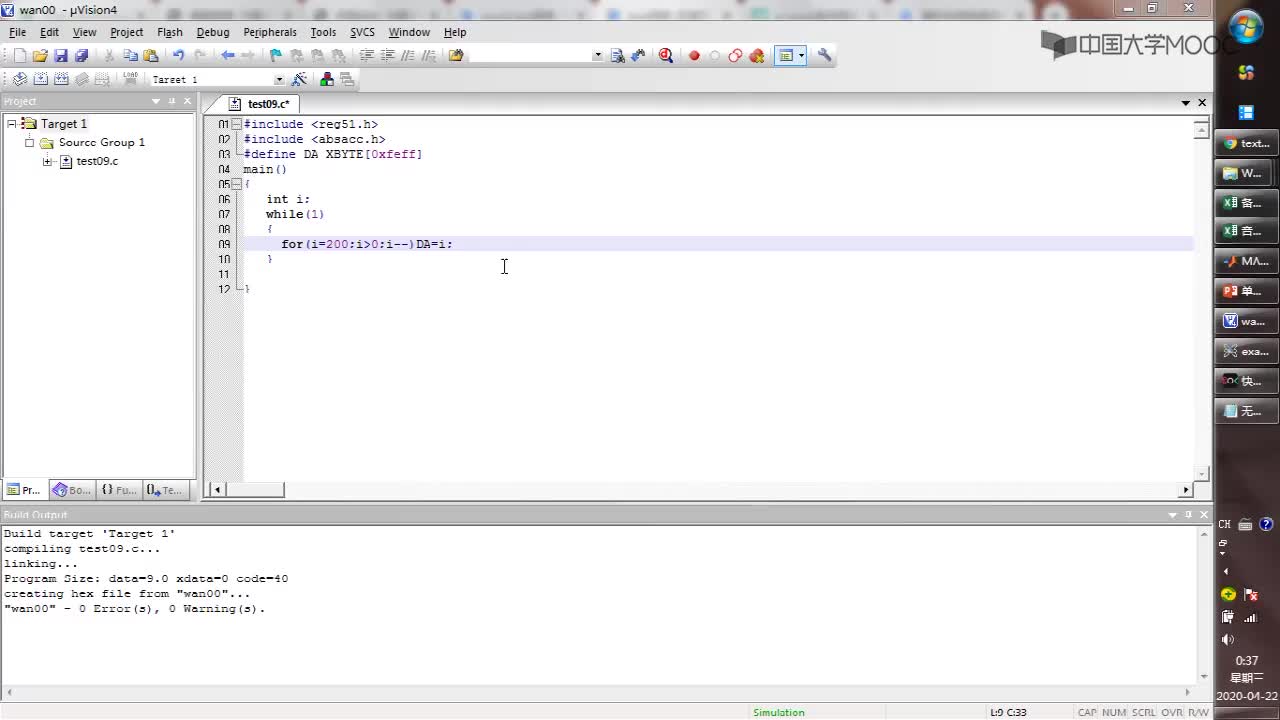The height and width of the screenshot is (720, 1280).
Task: Kill all breakpoints icon
Action: (757, 56)
